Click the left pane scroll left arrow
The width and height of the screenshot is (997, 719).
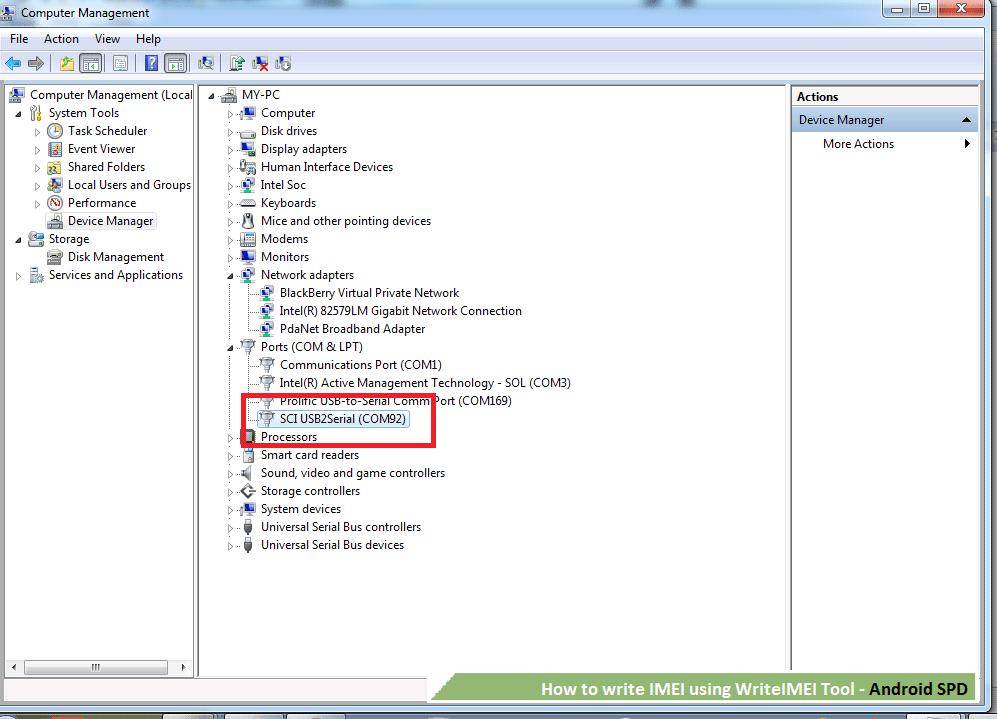(14, 668)
